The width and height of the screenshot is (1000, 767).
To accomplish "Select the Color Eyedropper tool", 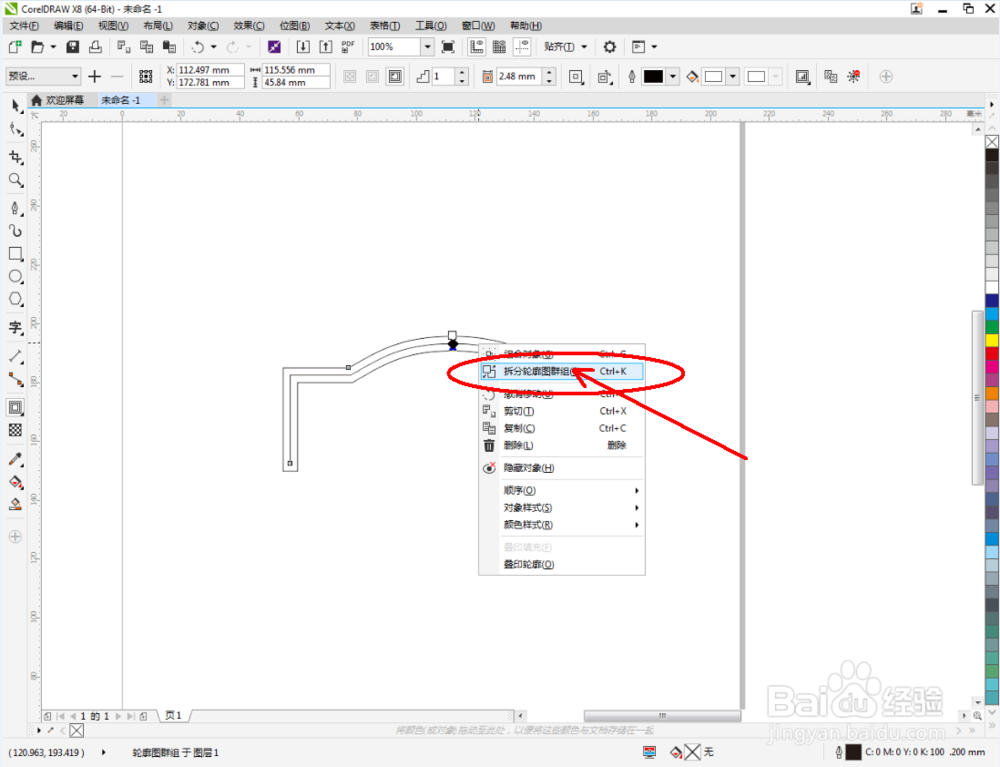I will [x=16, y=459].
